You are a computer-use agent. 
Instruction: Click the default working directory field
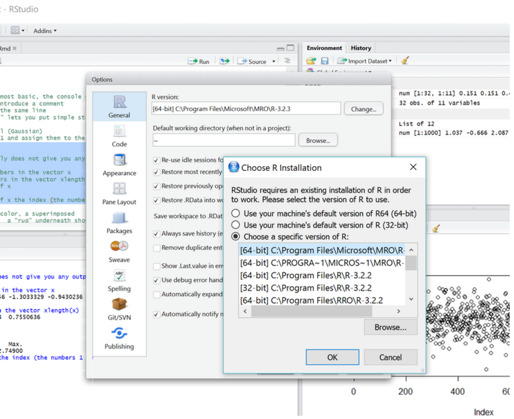pyautogui.click(x=224, y=140)
